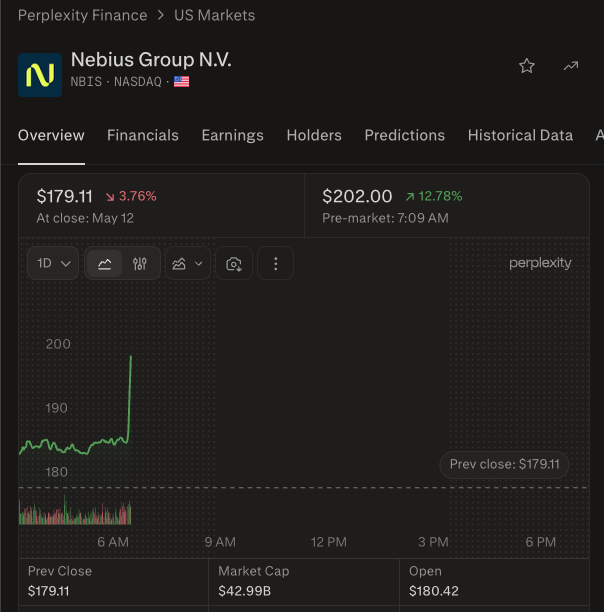View the Predictions tab

coord(405,135)
